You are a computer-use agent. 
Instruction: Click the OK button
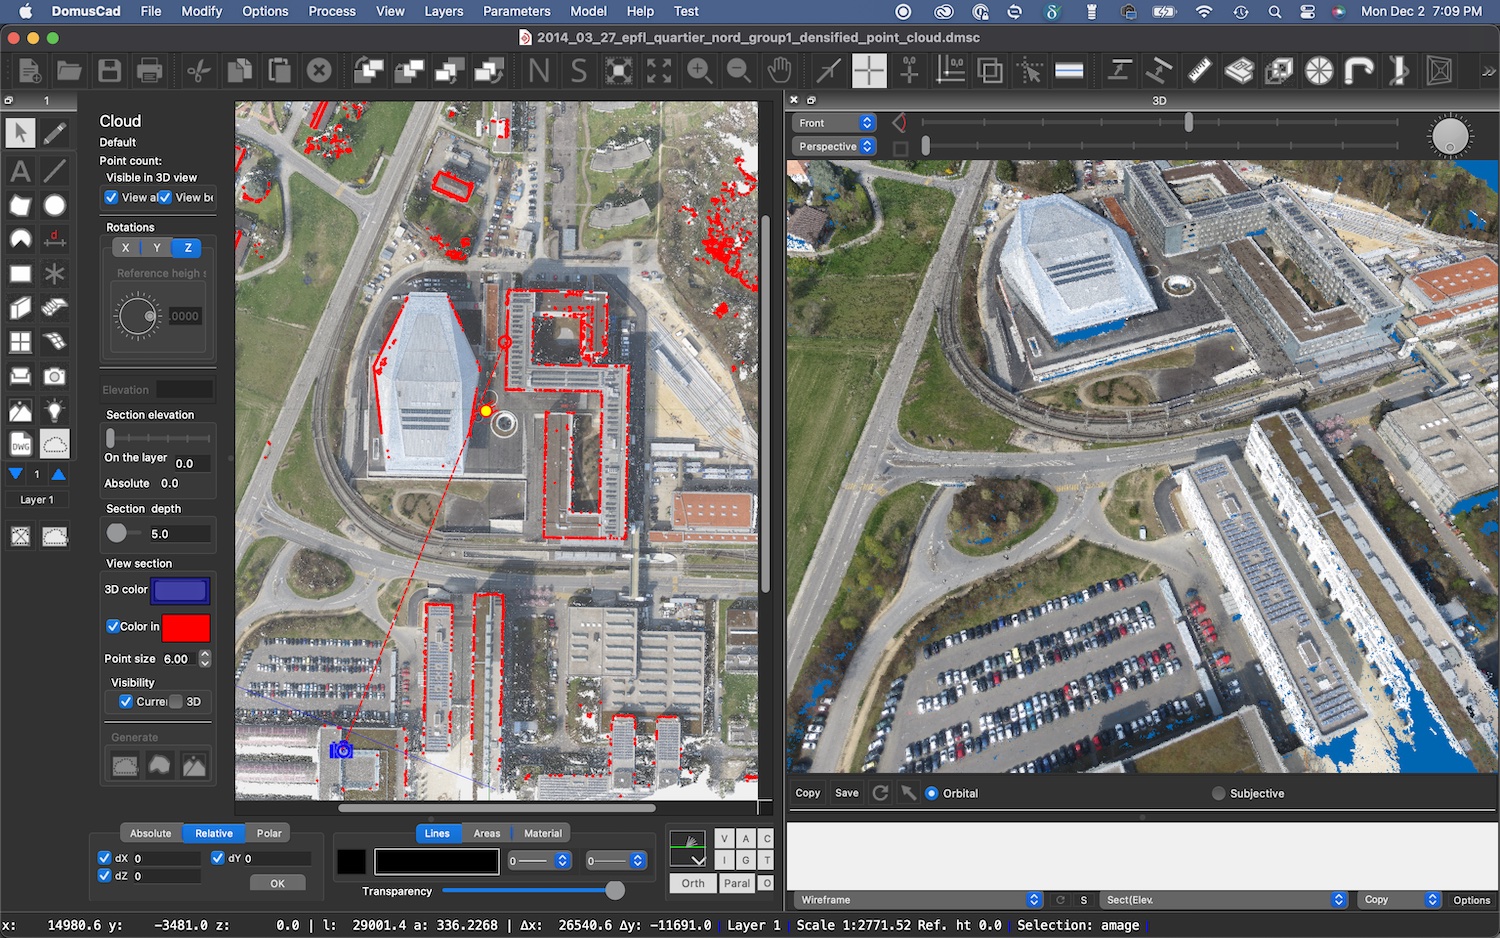277,883
